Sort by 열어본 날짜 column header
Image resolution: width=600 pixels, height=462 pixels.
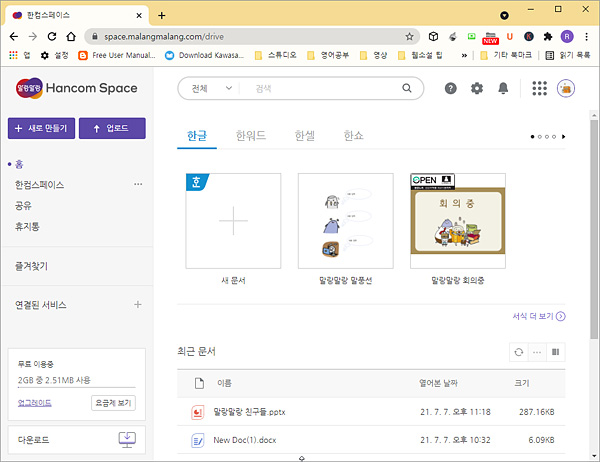point(438,383)
